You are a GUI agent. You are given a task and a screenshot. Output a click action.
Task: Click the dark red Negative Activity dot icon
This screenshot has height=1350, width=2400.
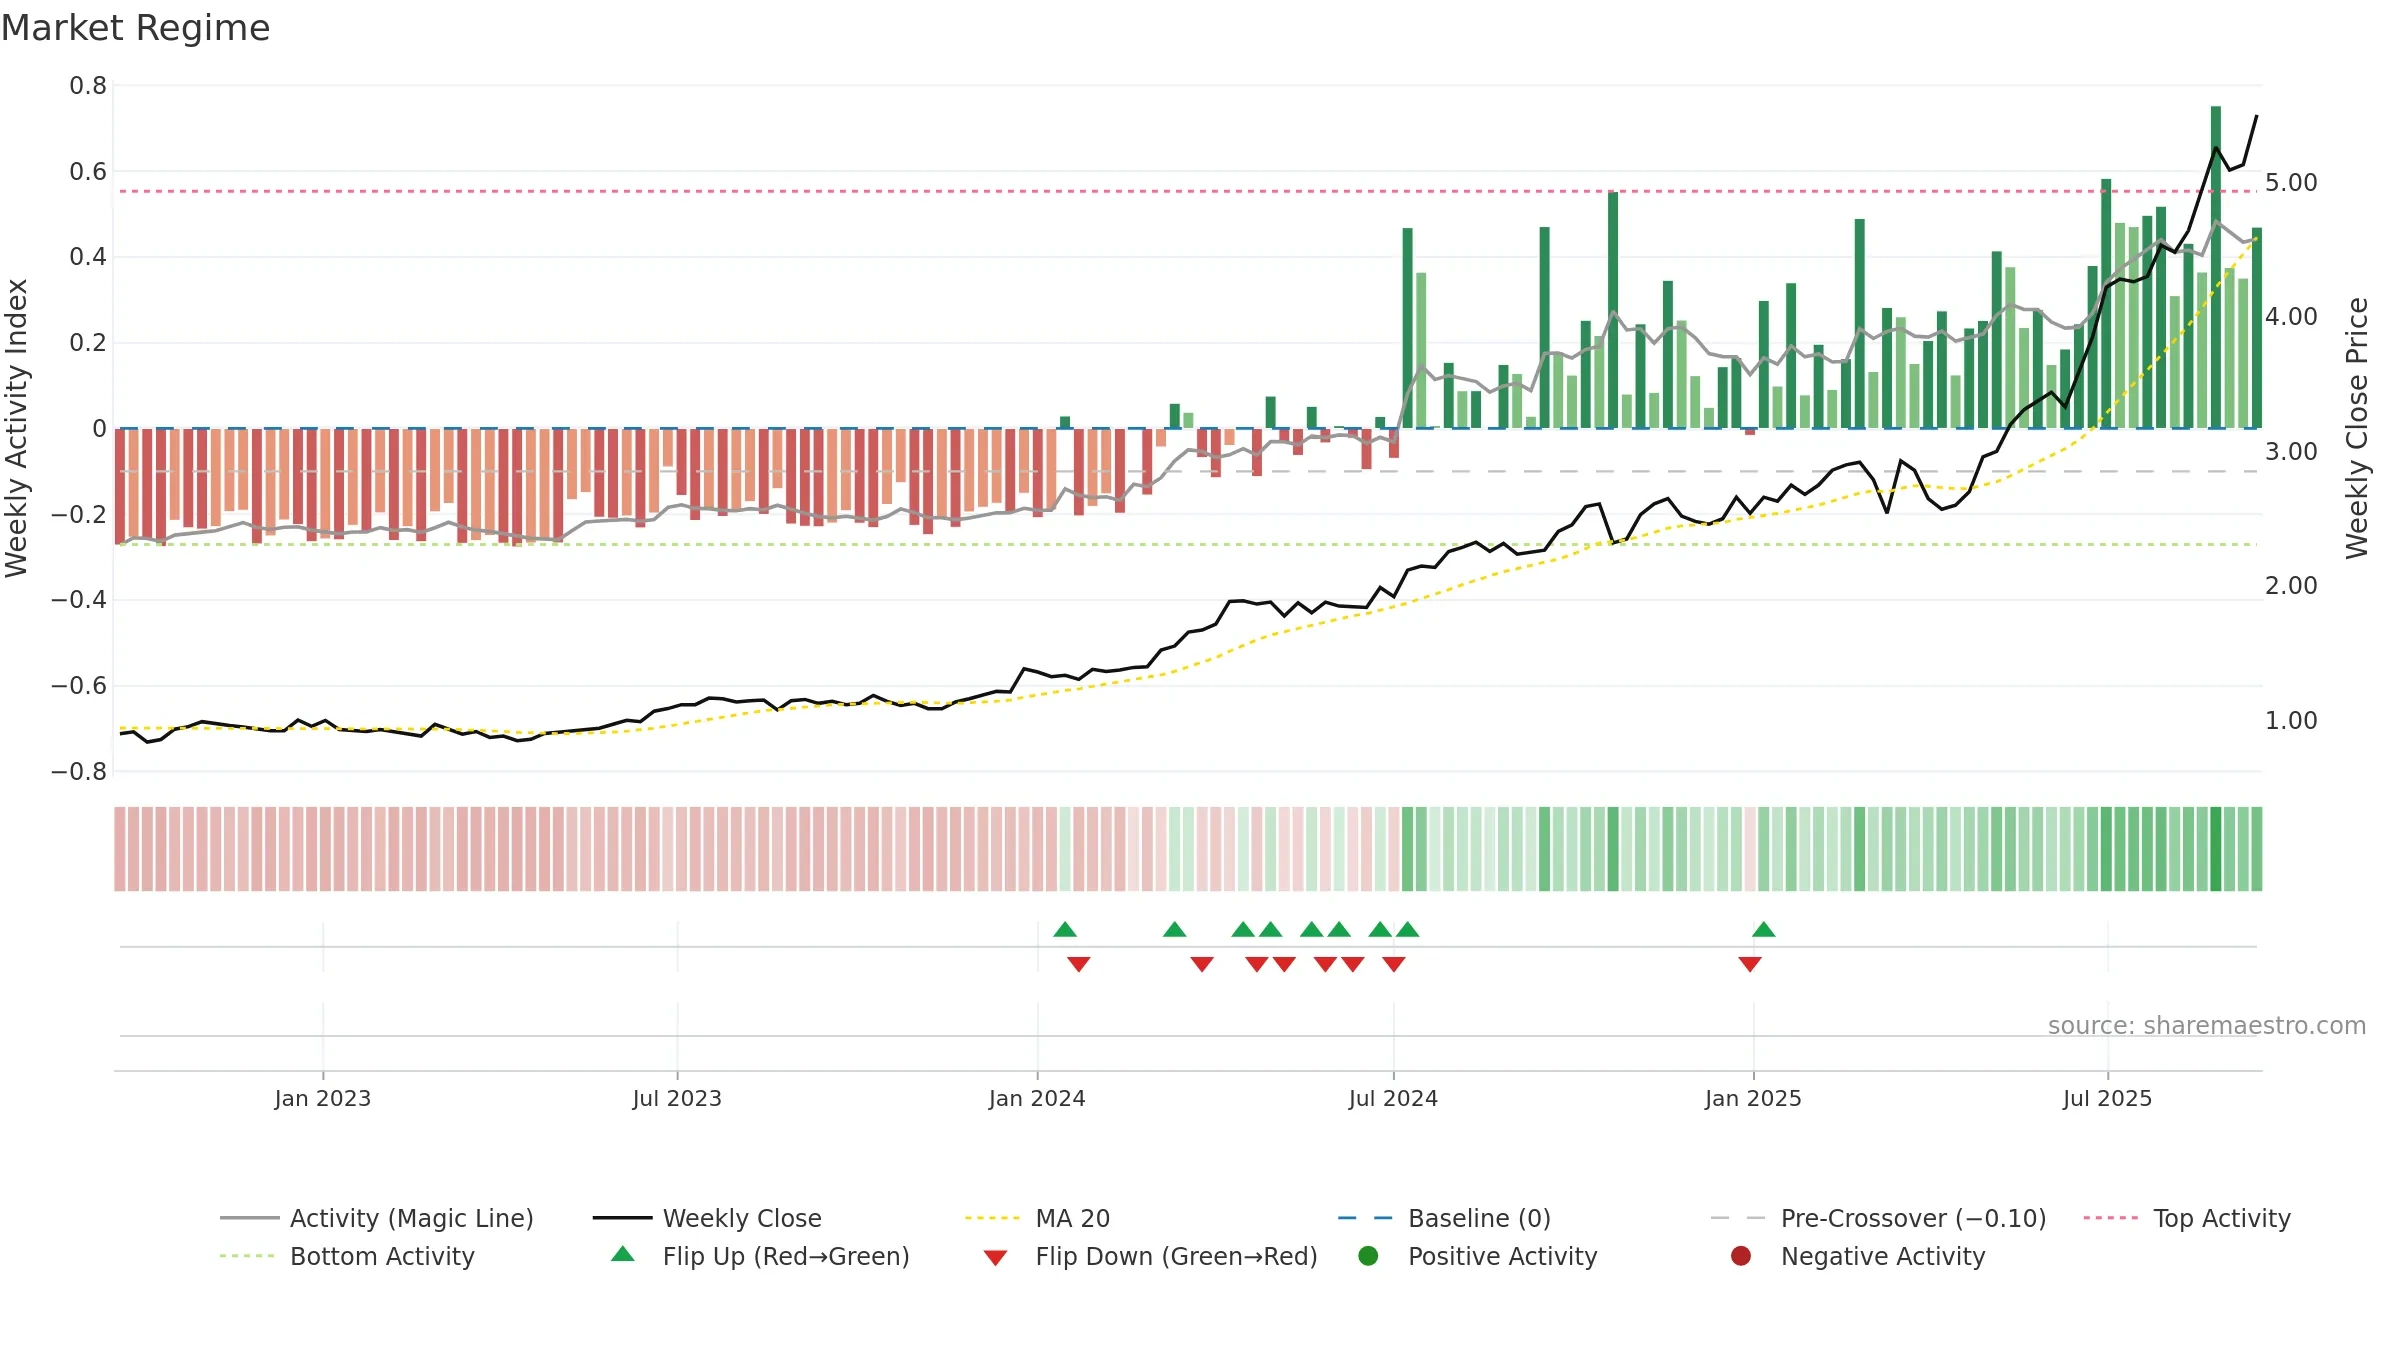click(x=1741, y=1256)
